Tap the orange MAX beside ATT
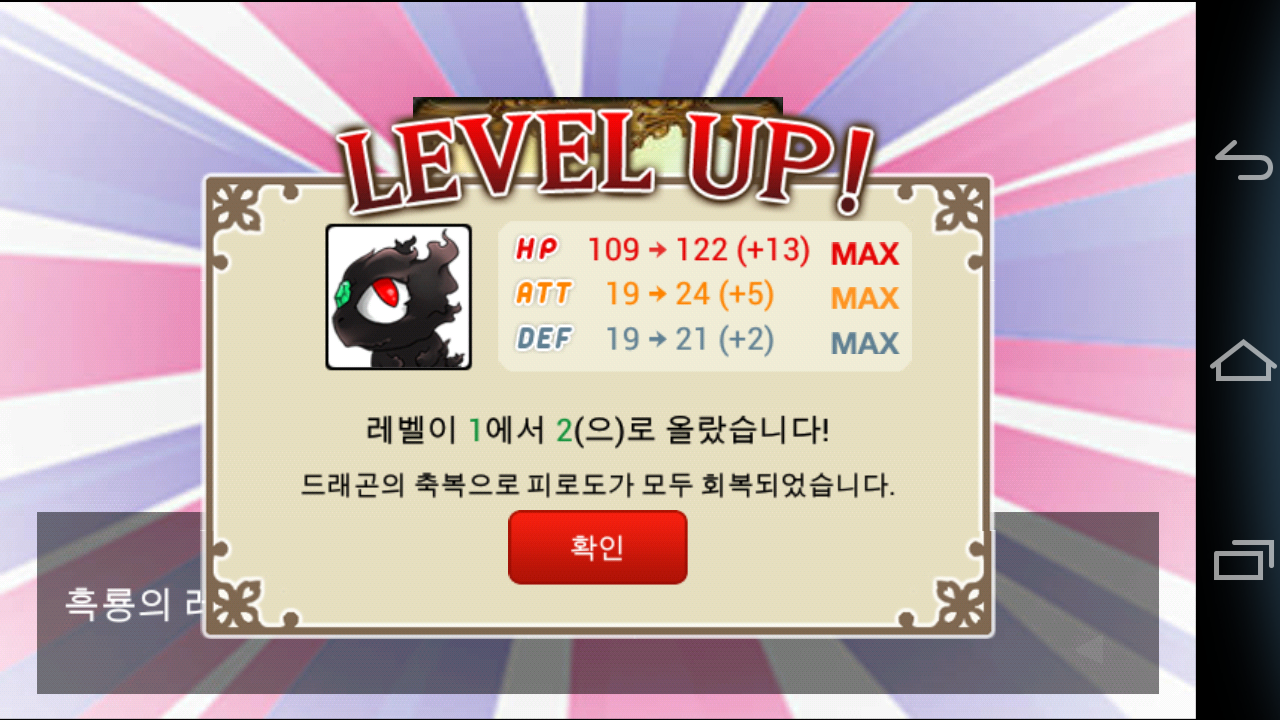1280x720 pixels. click(865, 298)
